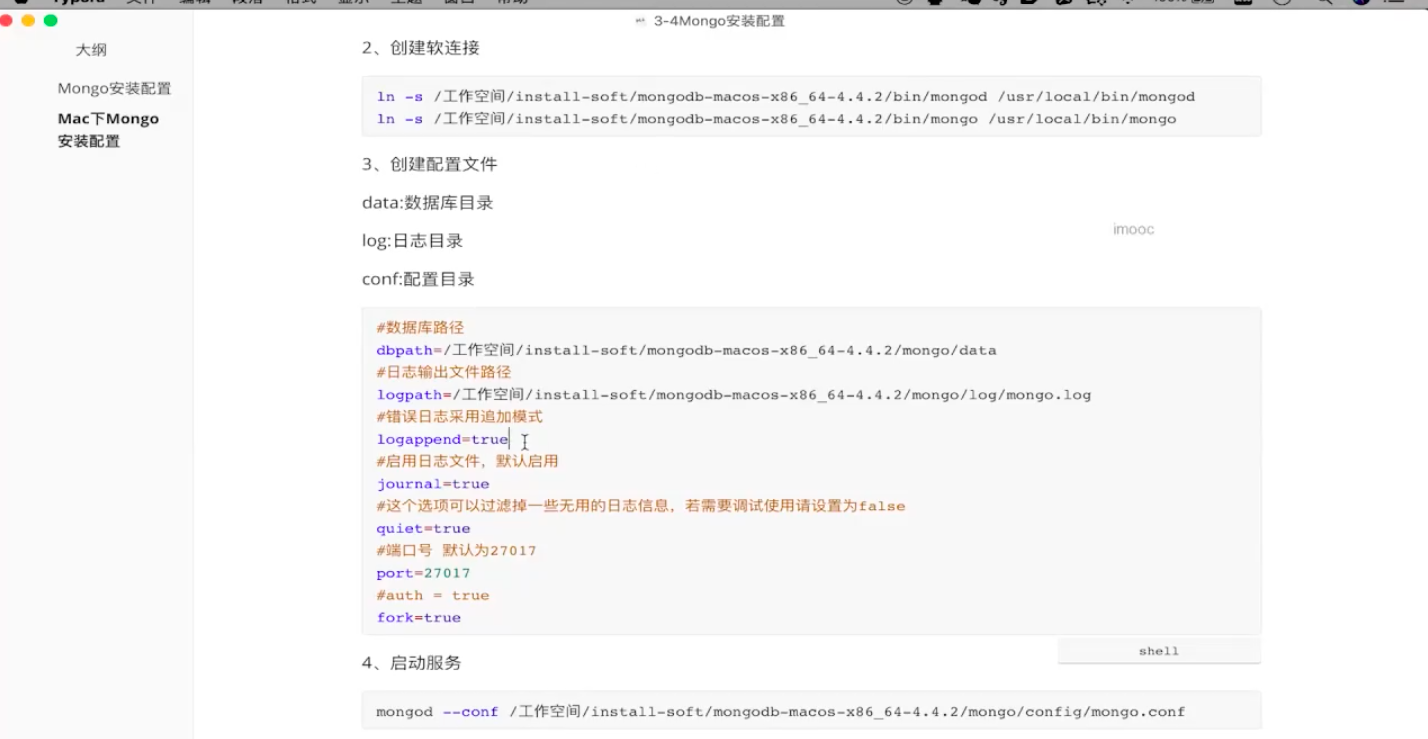
Task: Minimize the window with the yellow button
Action: (x=28, y=20)
